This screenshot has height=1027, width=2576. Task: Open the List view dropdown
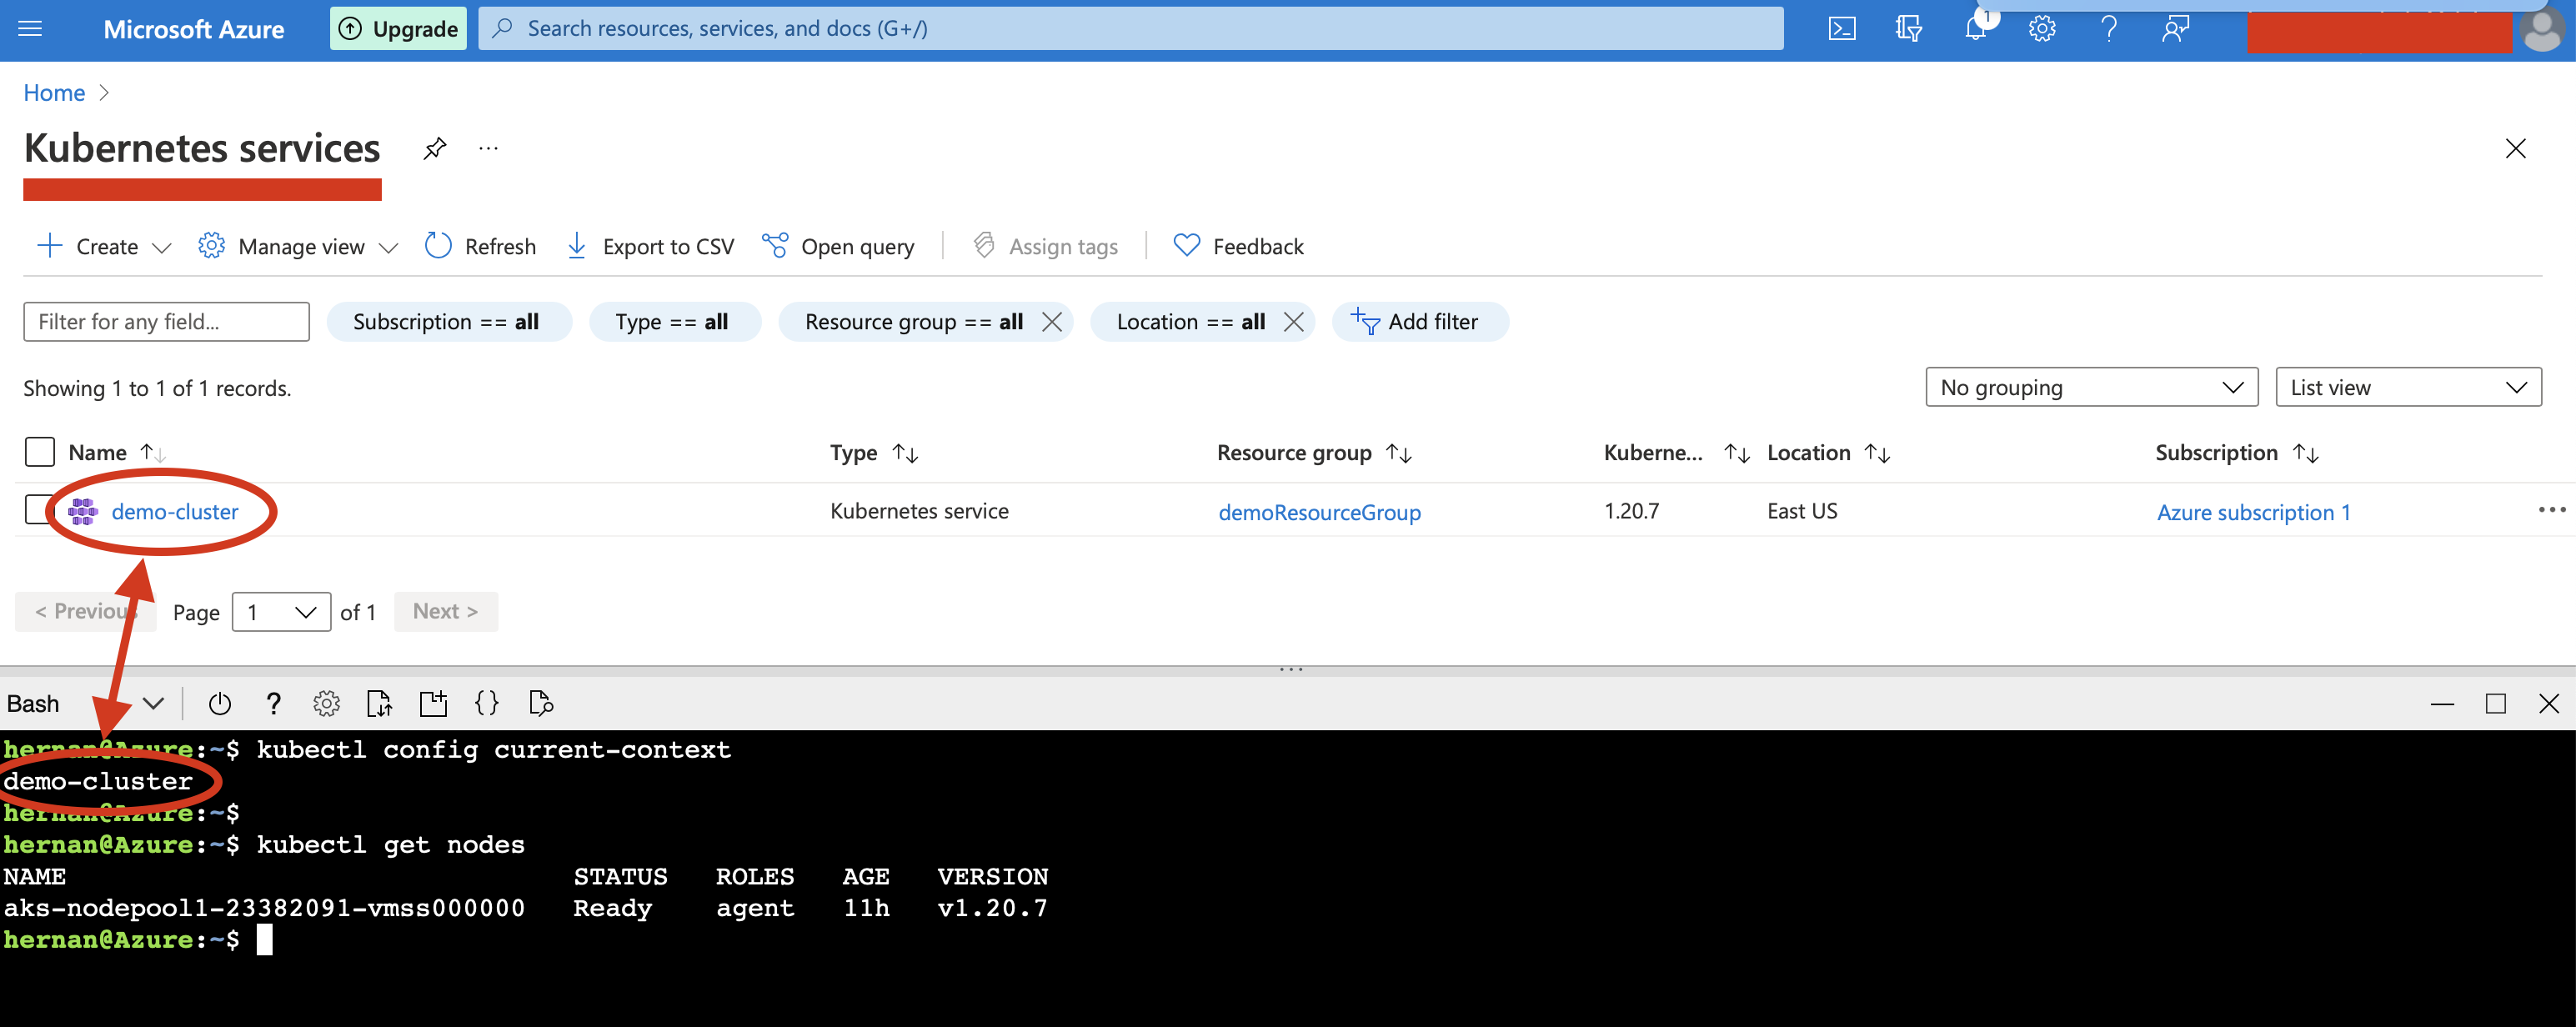(x=2408, y=388)
